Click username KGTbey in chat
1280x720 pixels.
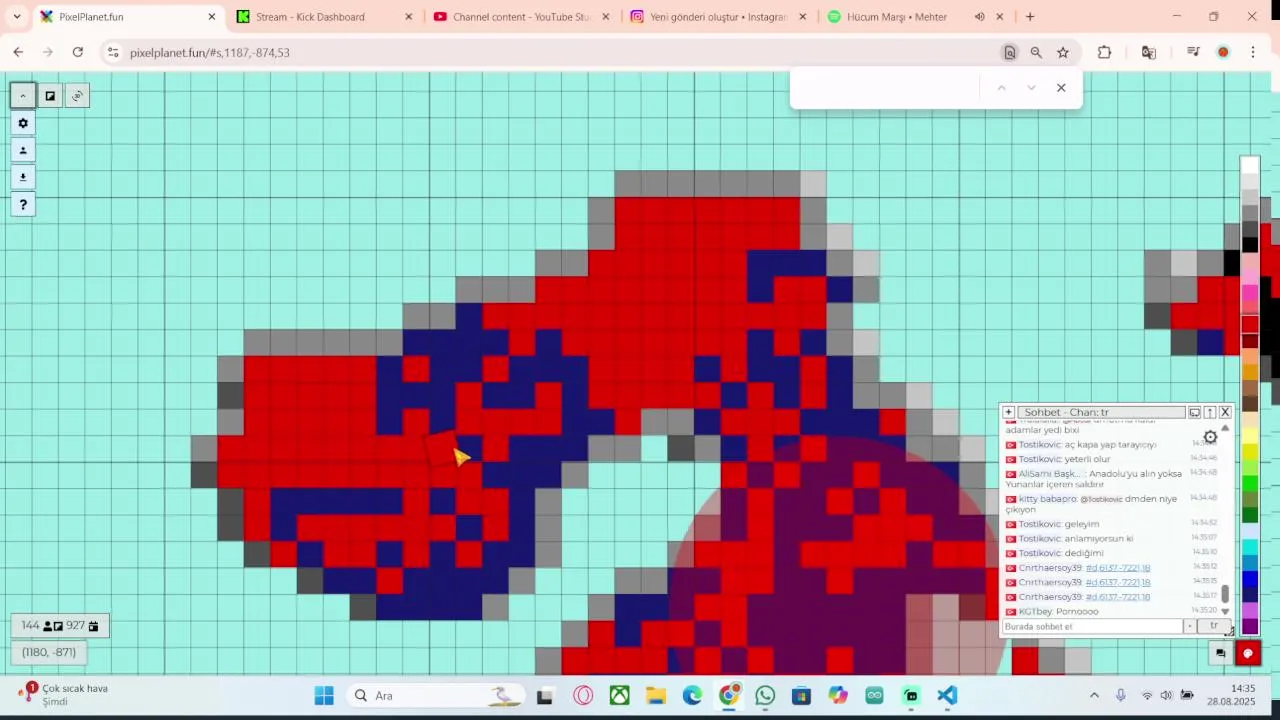(x=1034, y=611)
